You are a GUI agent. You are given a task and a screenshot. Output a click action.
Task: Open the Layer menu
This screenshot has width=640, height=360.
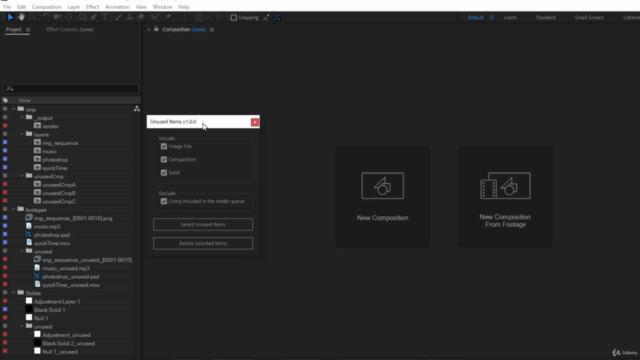click(73, 7)
